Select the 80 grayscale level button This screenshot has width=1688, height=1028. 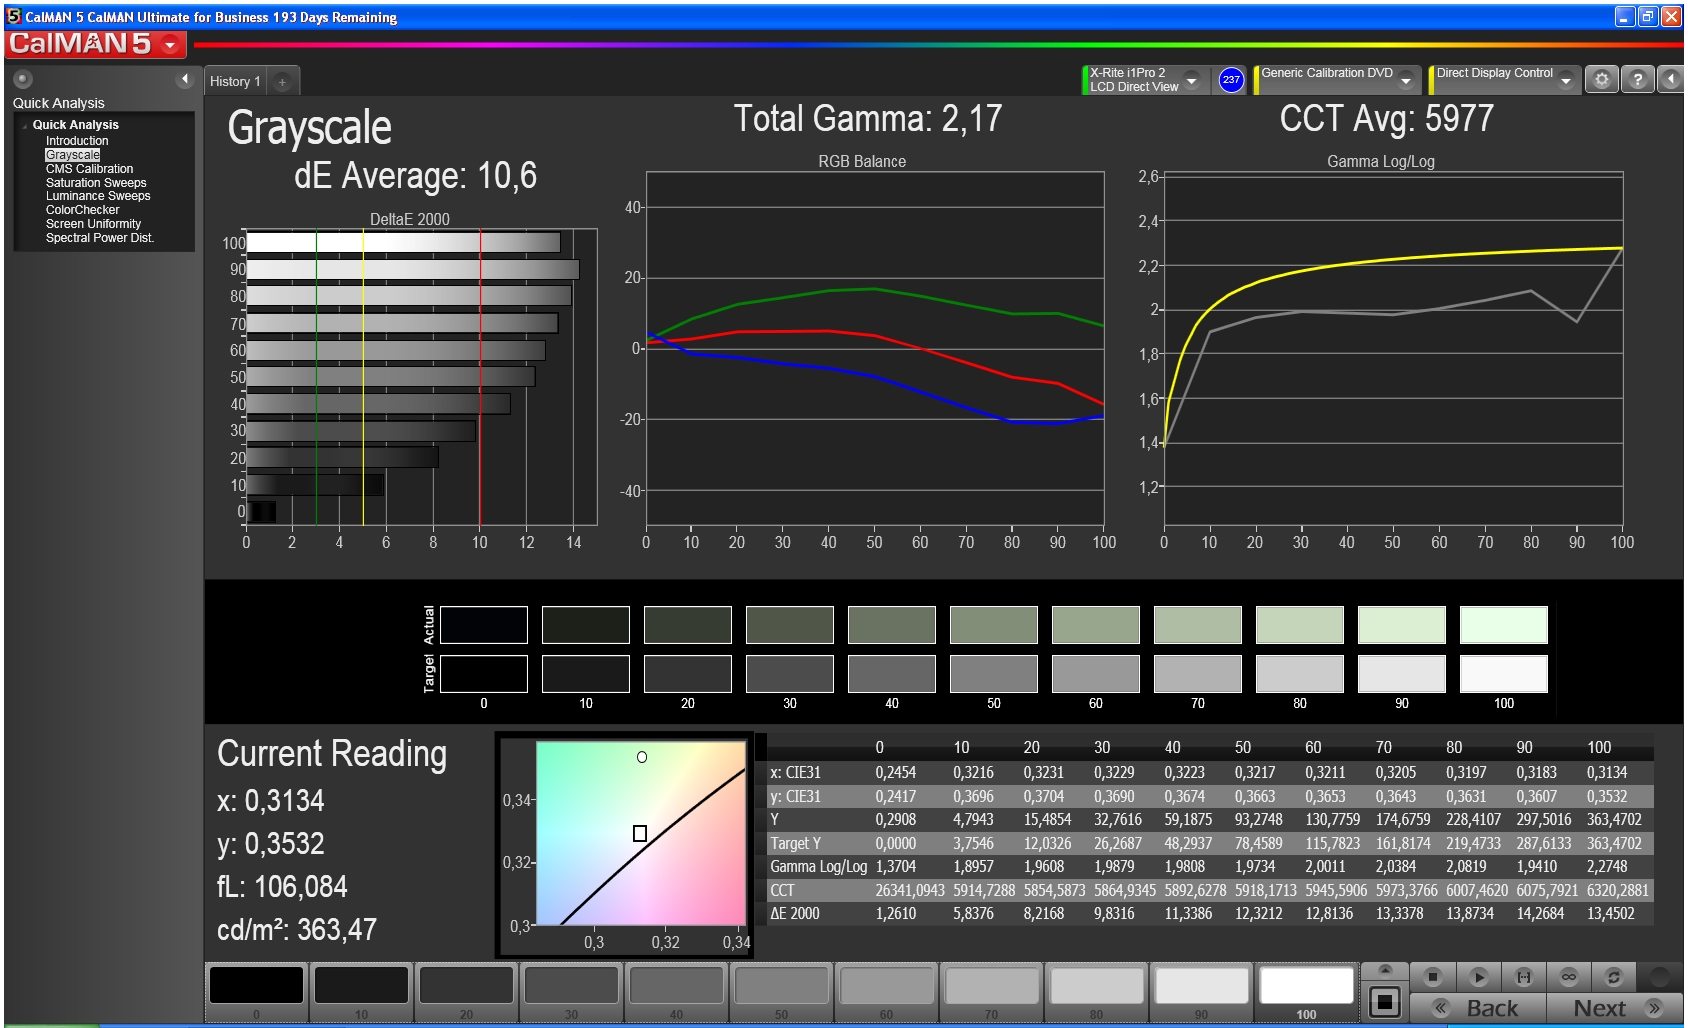tap(1096, 991)
